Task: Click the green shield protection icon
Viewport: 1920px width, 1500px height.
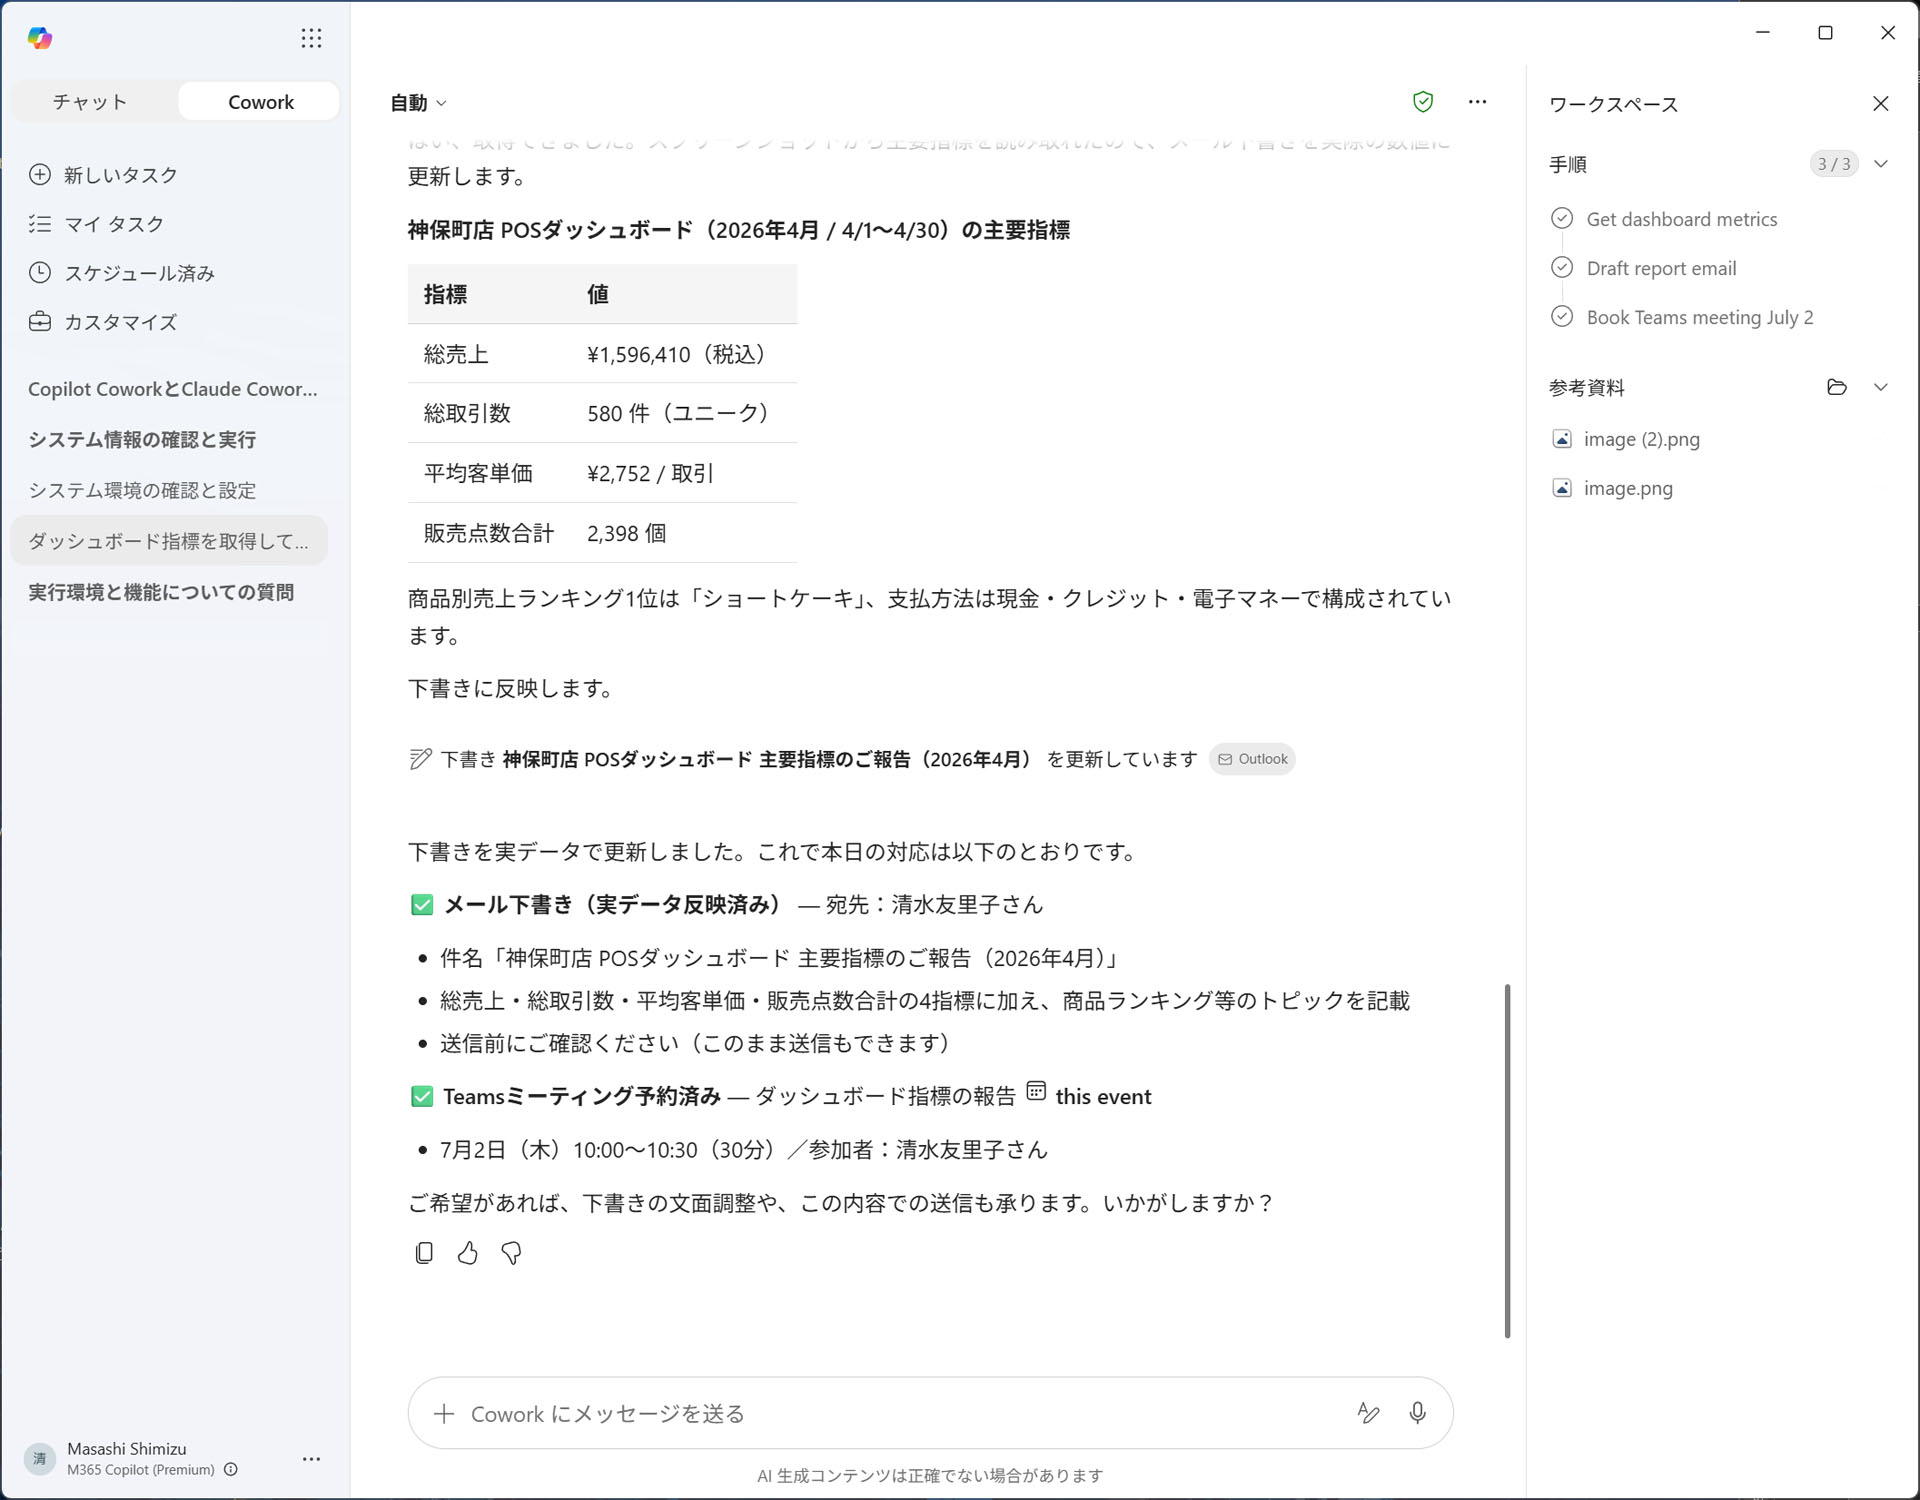Action: (x=1422, y=101)
